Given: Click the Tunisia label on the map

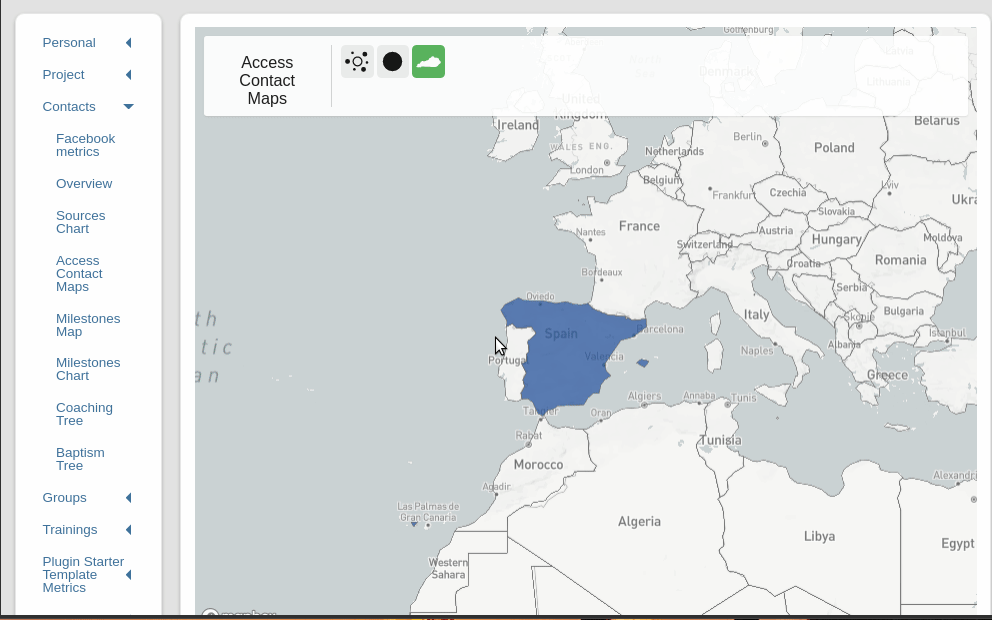Looking at the screenshot, I should [x=720, y=440].
